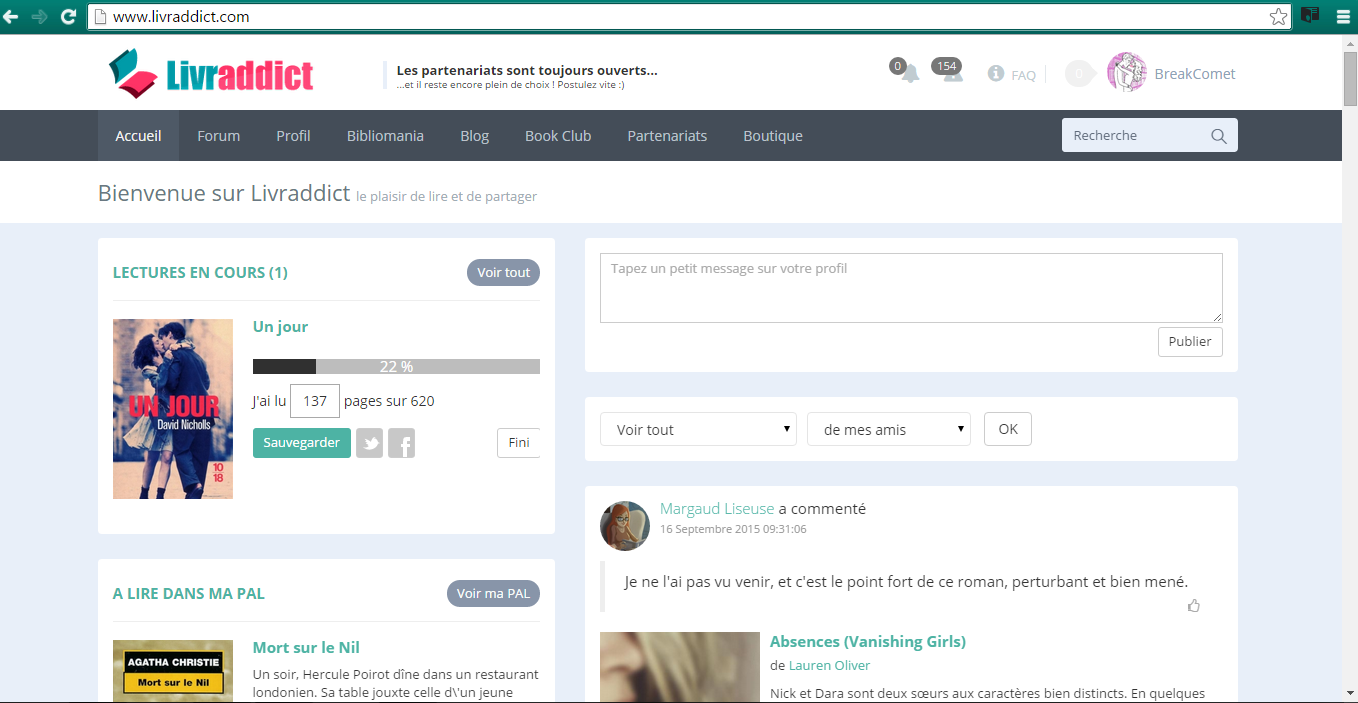Open the message bubble counter showing 0
Viewport: 1358px width, 703px height.
(1080, 74)
